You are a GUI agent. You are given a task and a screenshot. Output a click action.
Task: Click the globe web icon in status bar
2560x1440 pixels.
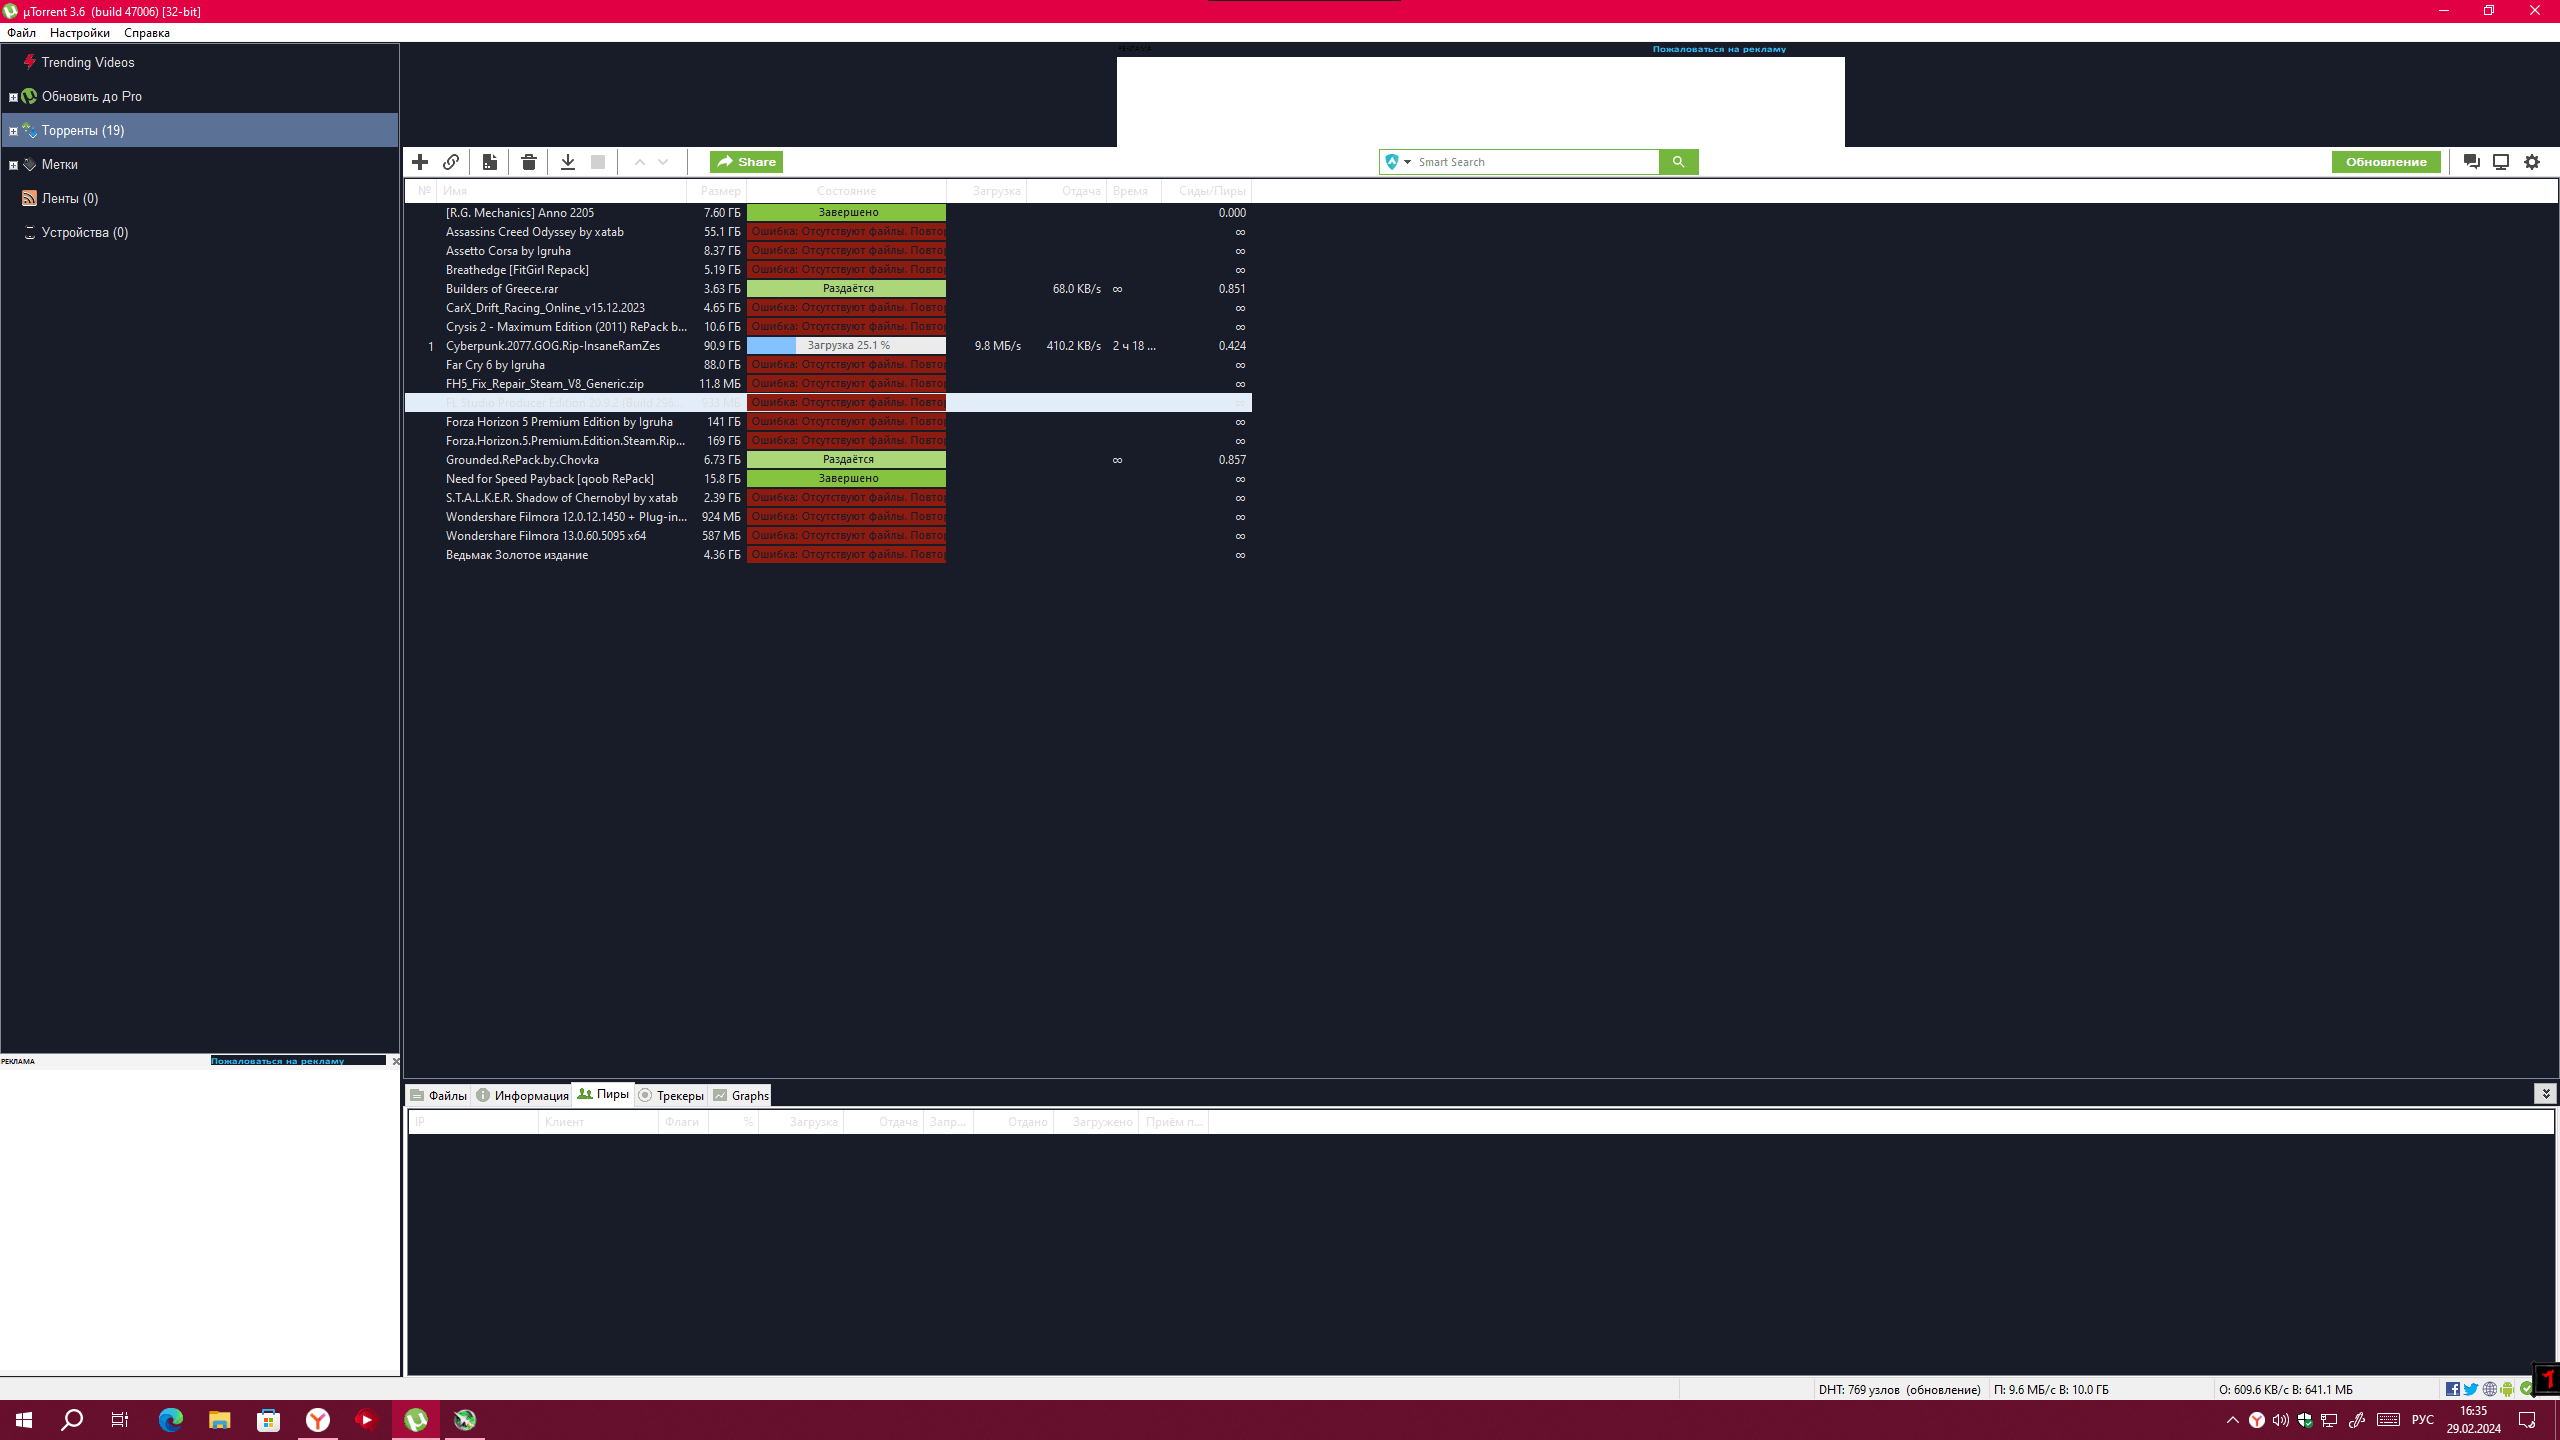(2489, 1389)
